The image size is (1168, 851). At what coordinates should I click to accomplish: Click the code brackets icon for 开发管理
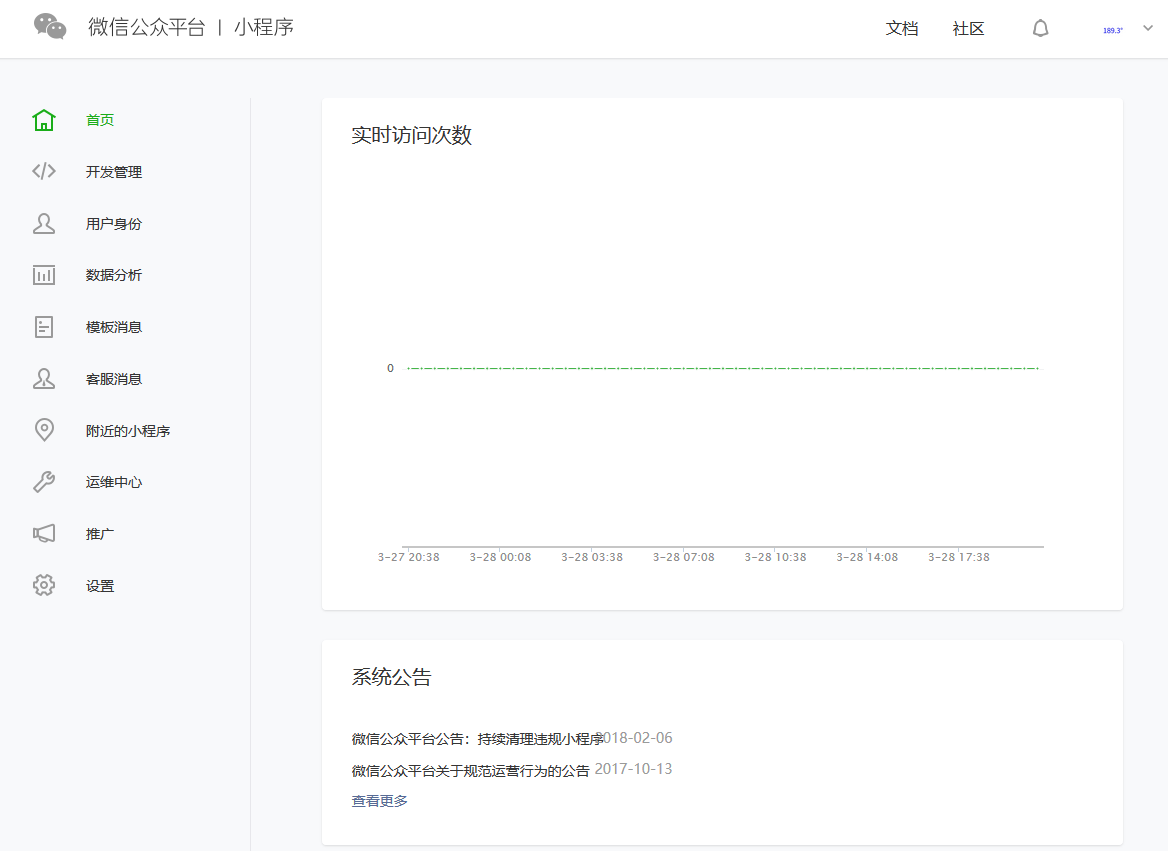click(44, 171)
